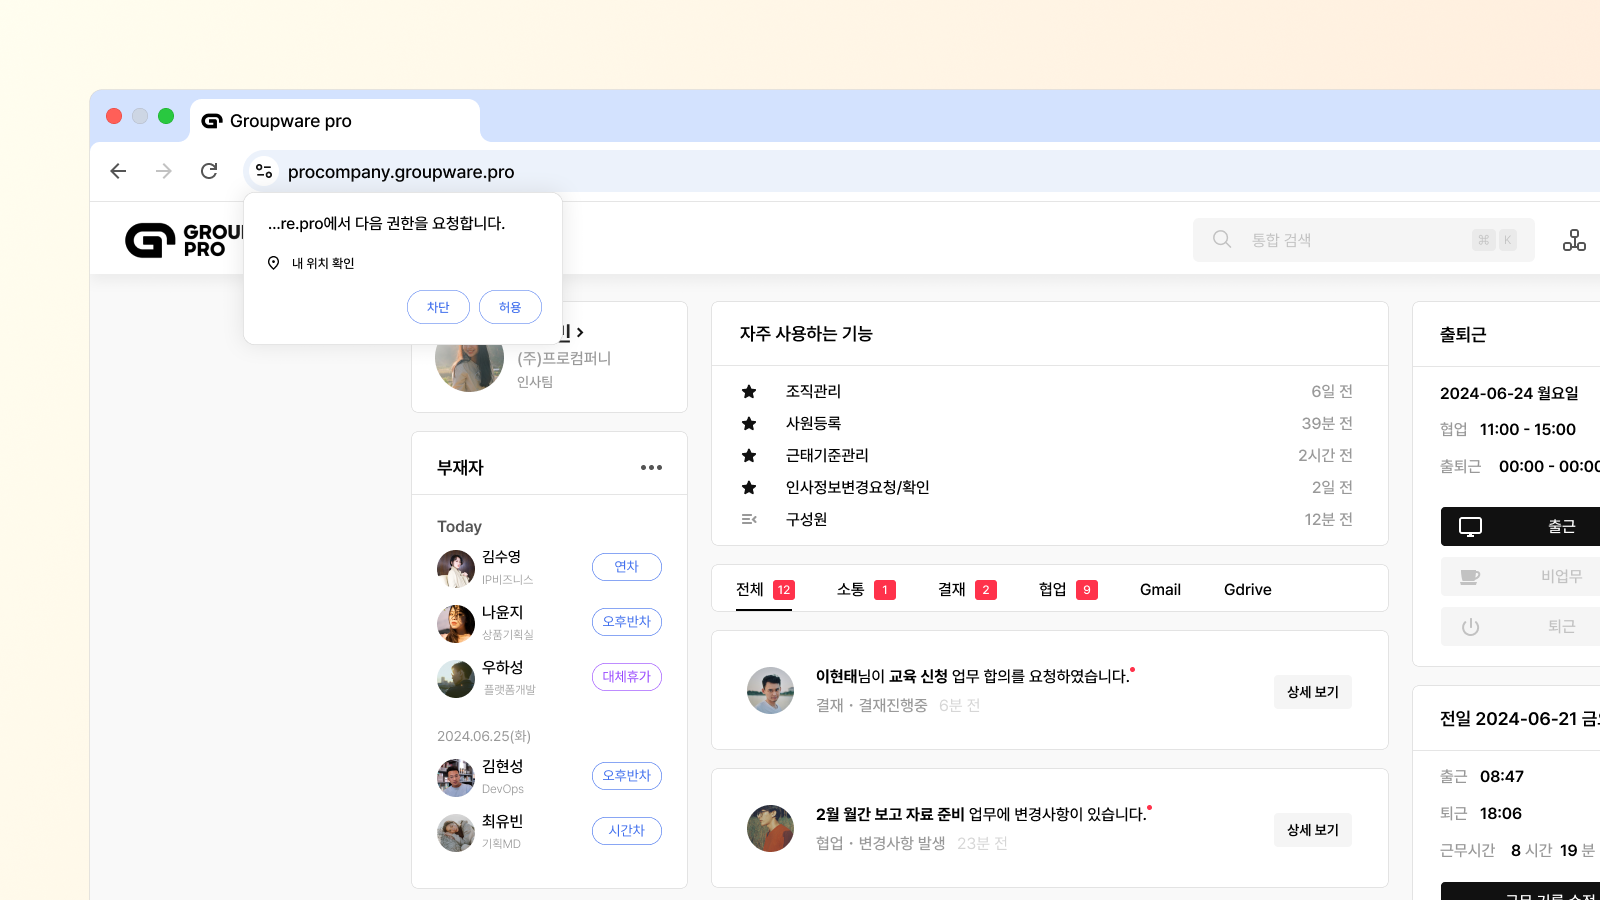Reload the page with the refresh icon
This screenshot has width=1600, height=900.
click(209, 171)
